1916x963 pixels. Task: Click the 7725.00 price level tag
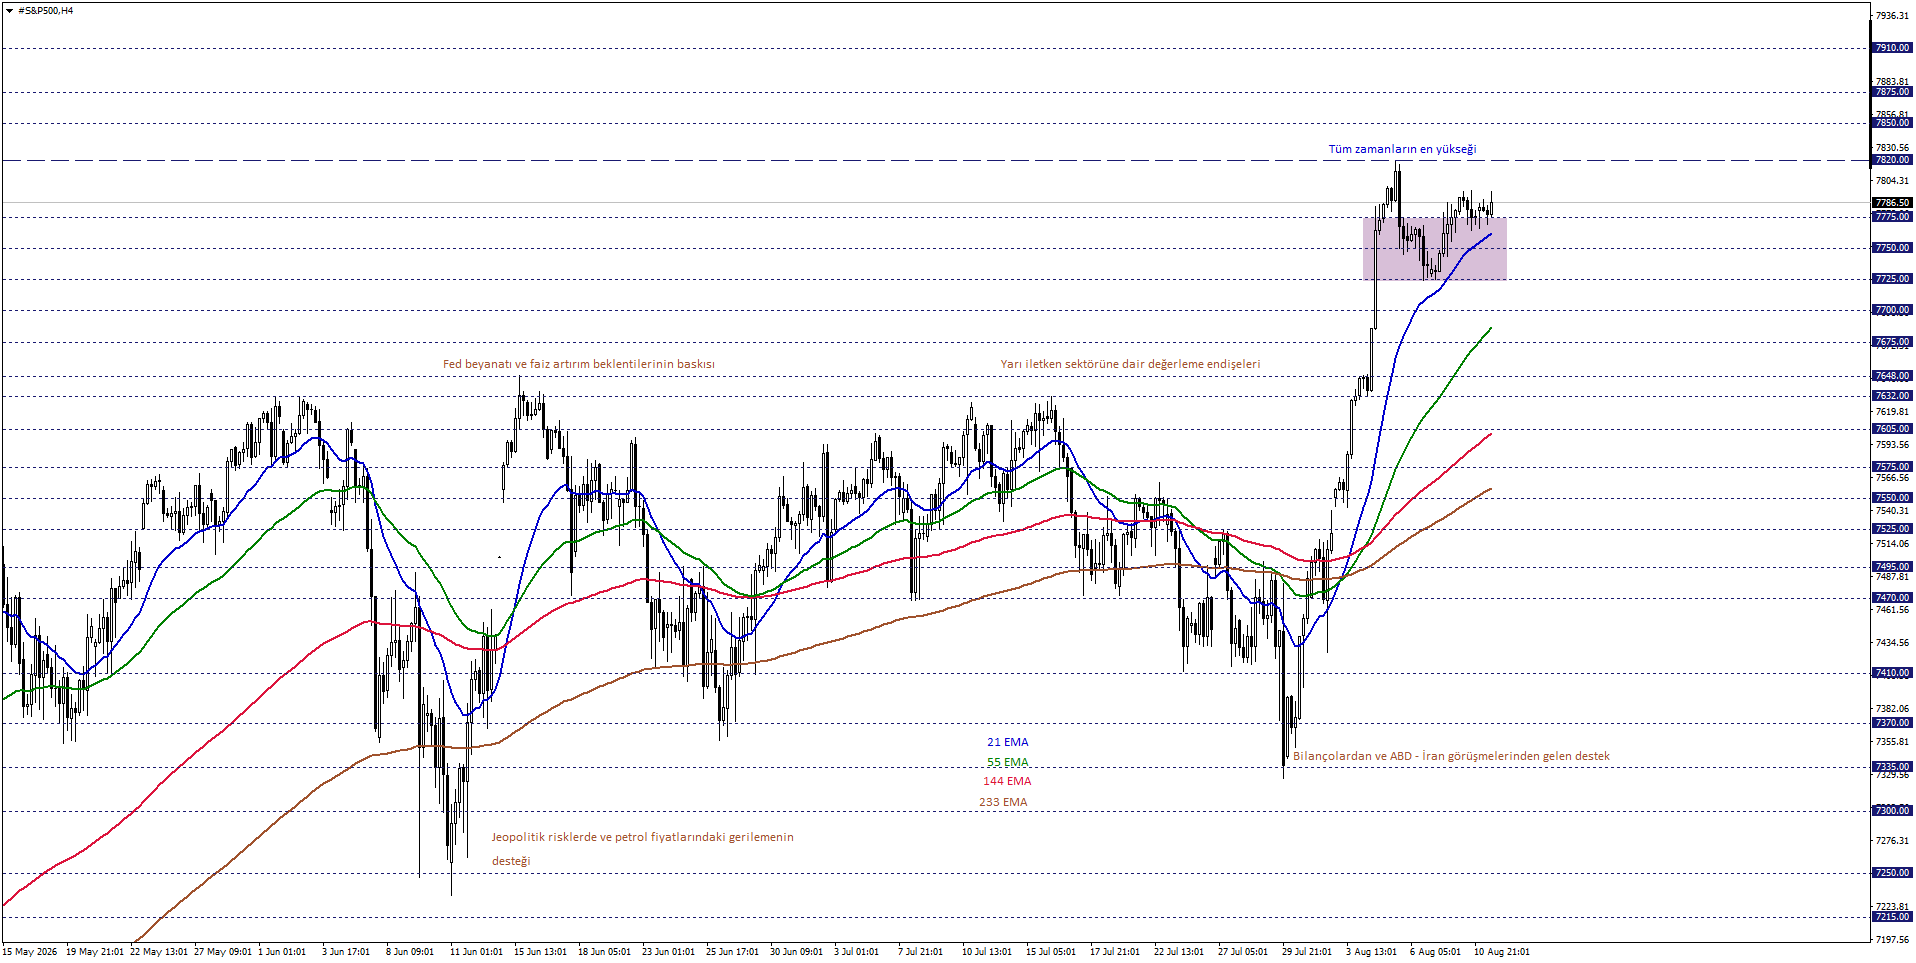point(1892,279)
